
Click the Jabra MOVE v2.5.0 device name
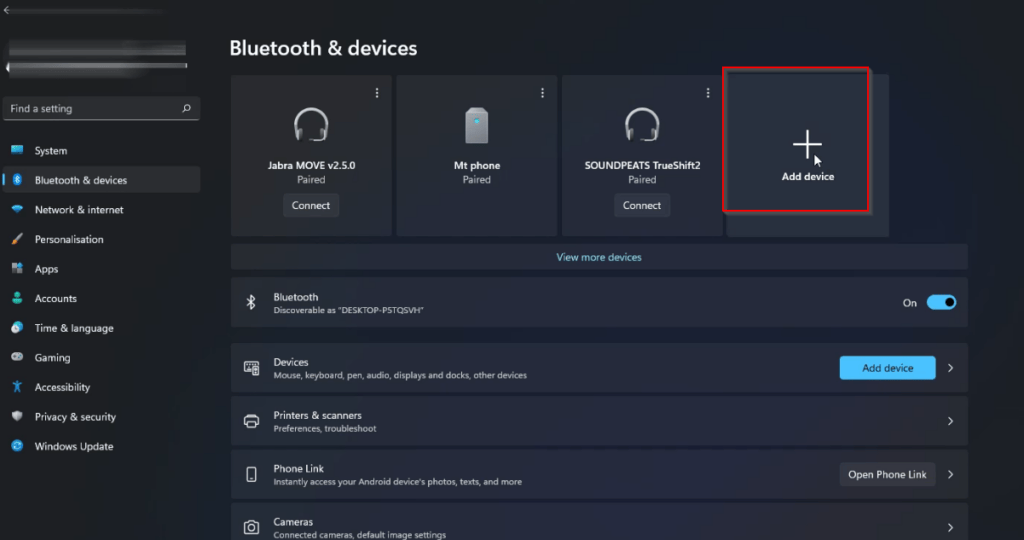click(x=312, y=165)
